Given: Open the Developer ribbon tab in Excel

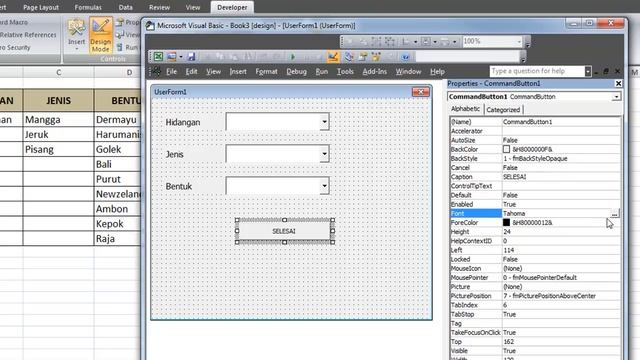Looking at the screenshot, I should click(232, 7).
